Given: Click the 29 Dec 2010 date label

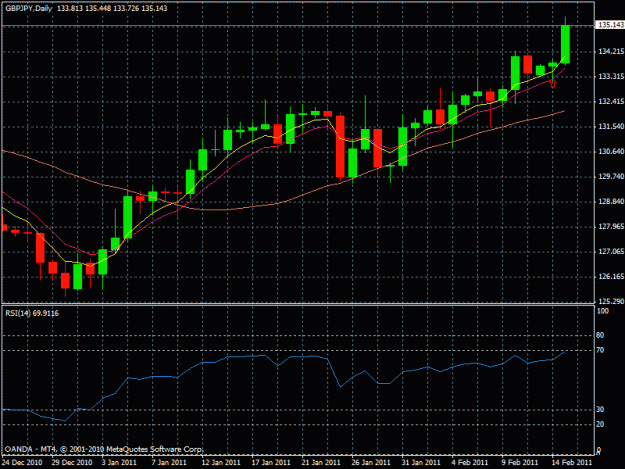Looking at the screenshot, I should pos(72,463).
